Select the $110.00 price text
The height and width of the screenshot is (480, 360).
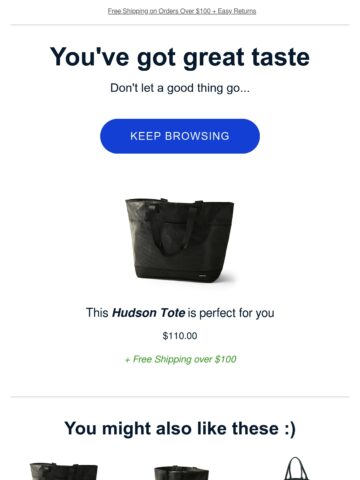pos(180,336)
